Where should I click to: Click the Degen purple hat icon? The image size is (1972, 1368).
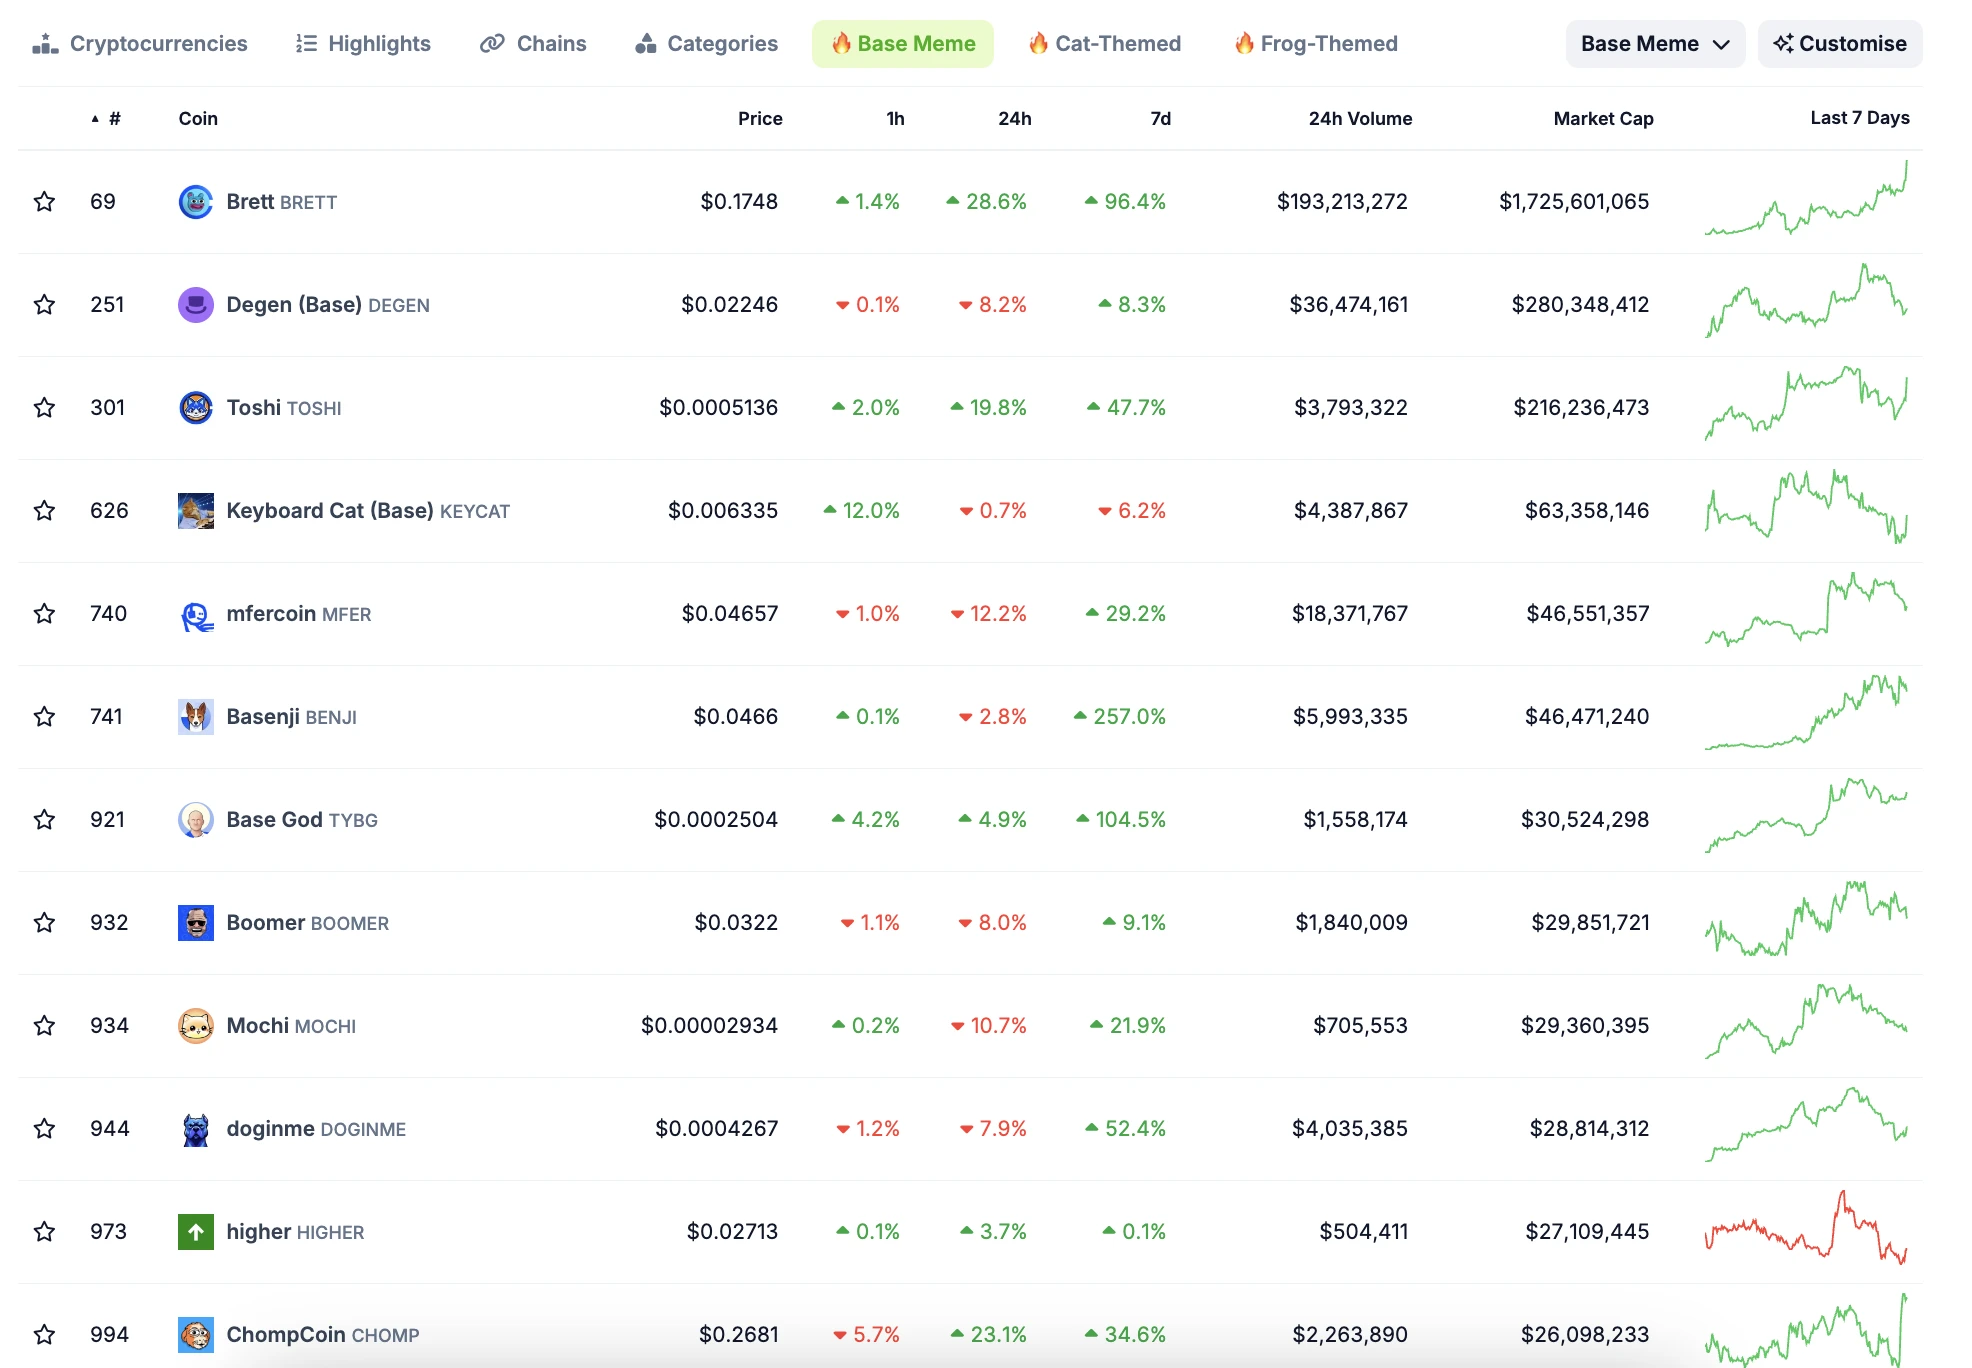(x=196, y=305)
